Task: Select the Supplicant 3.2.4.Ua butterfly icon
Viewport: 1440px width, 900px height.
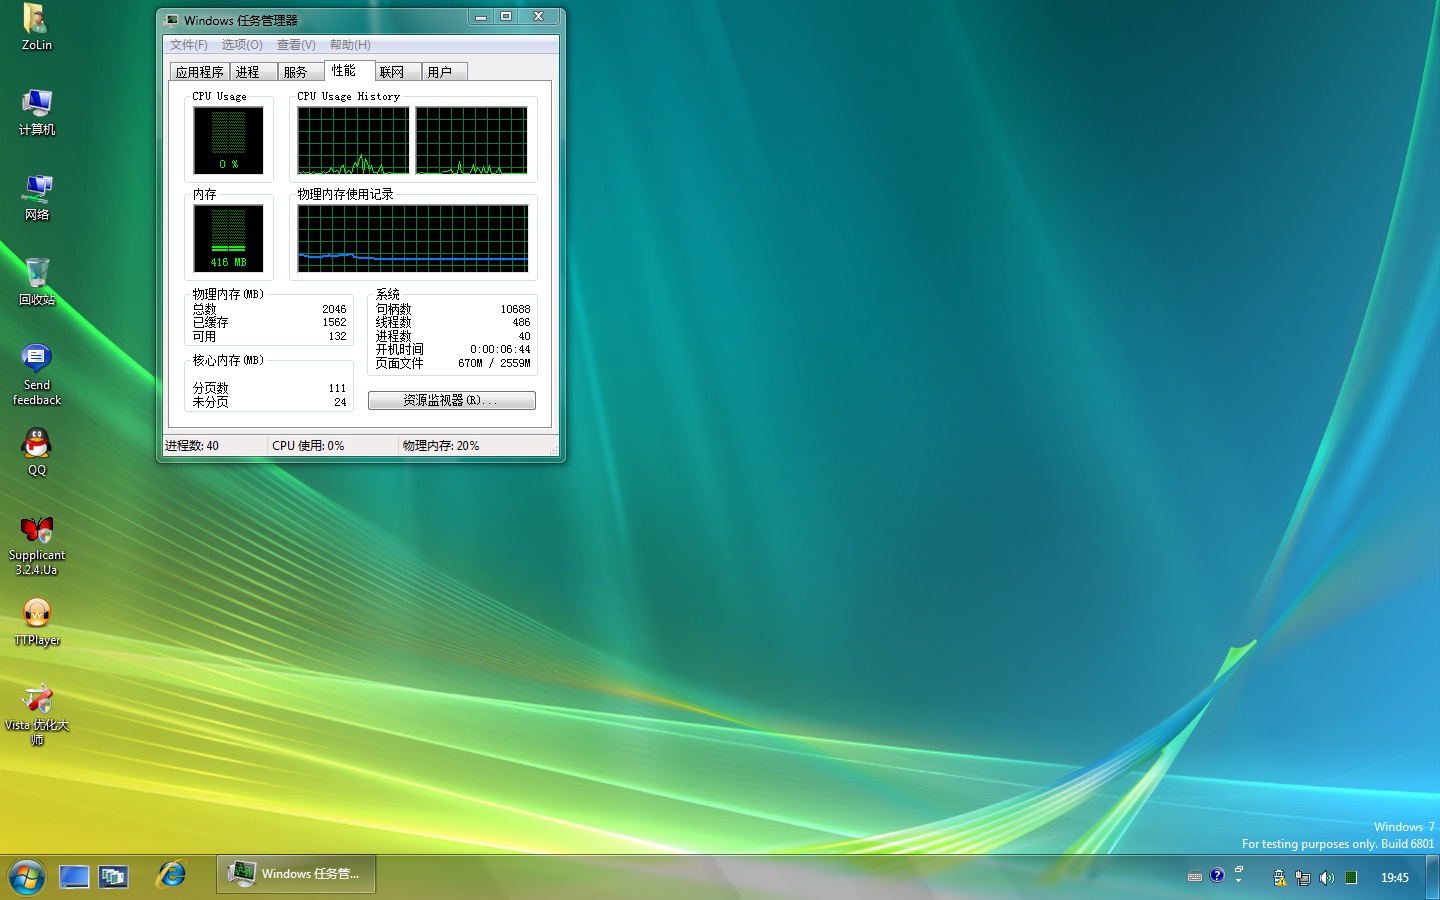Action: pos(37,545)
